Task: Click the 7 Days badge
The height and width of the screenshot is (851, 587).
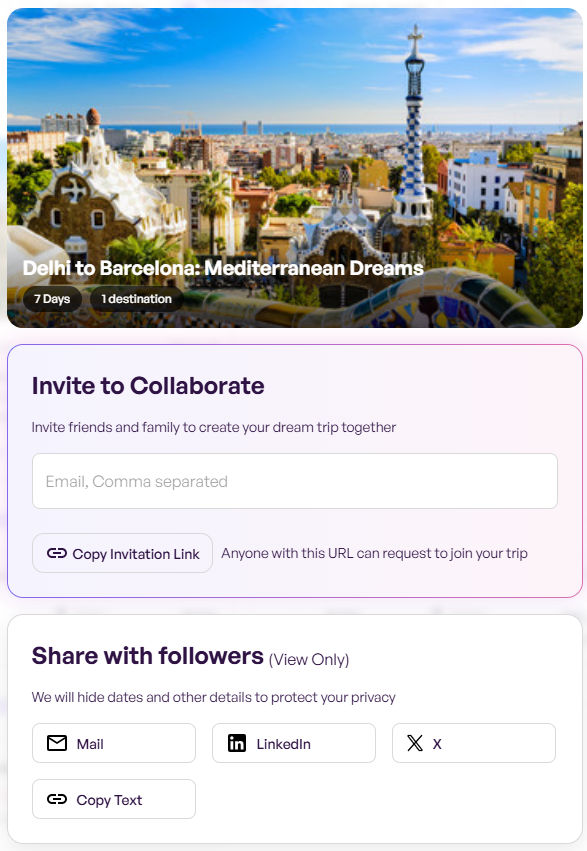Action: click(x=52, y=299)
